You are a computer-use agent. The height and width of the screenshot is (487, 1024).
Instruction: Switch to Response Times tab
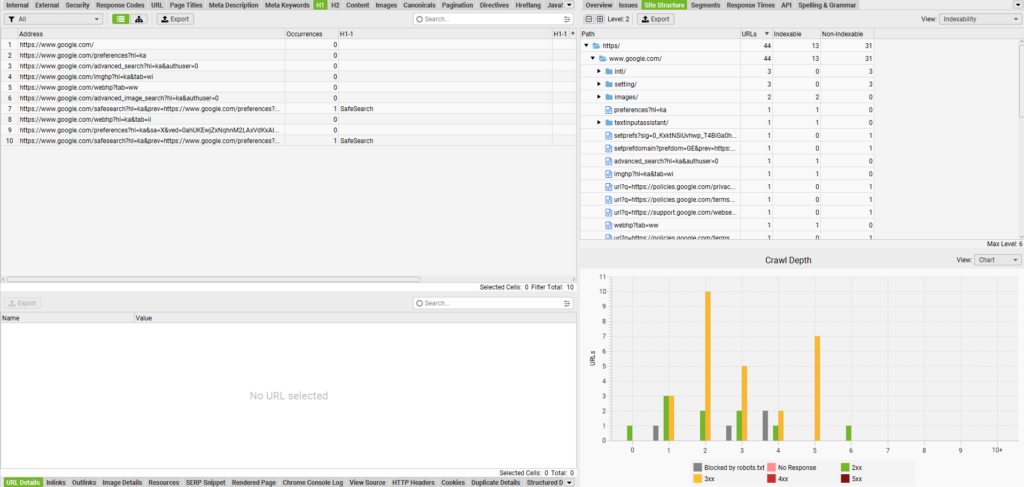(750, 5)
